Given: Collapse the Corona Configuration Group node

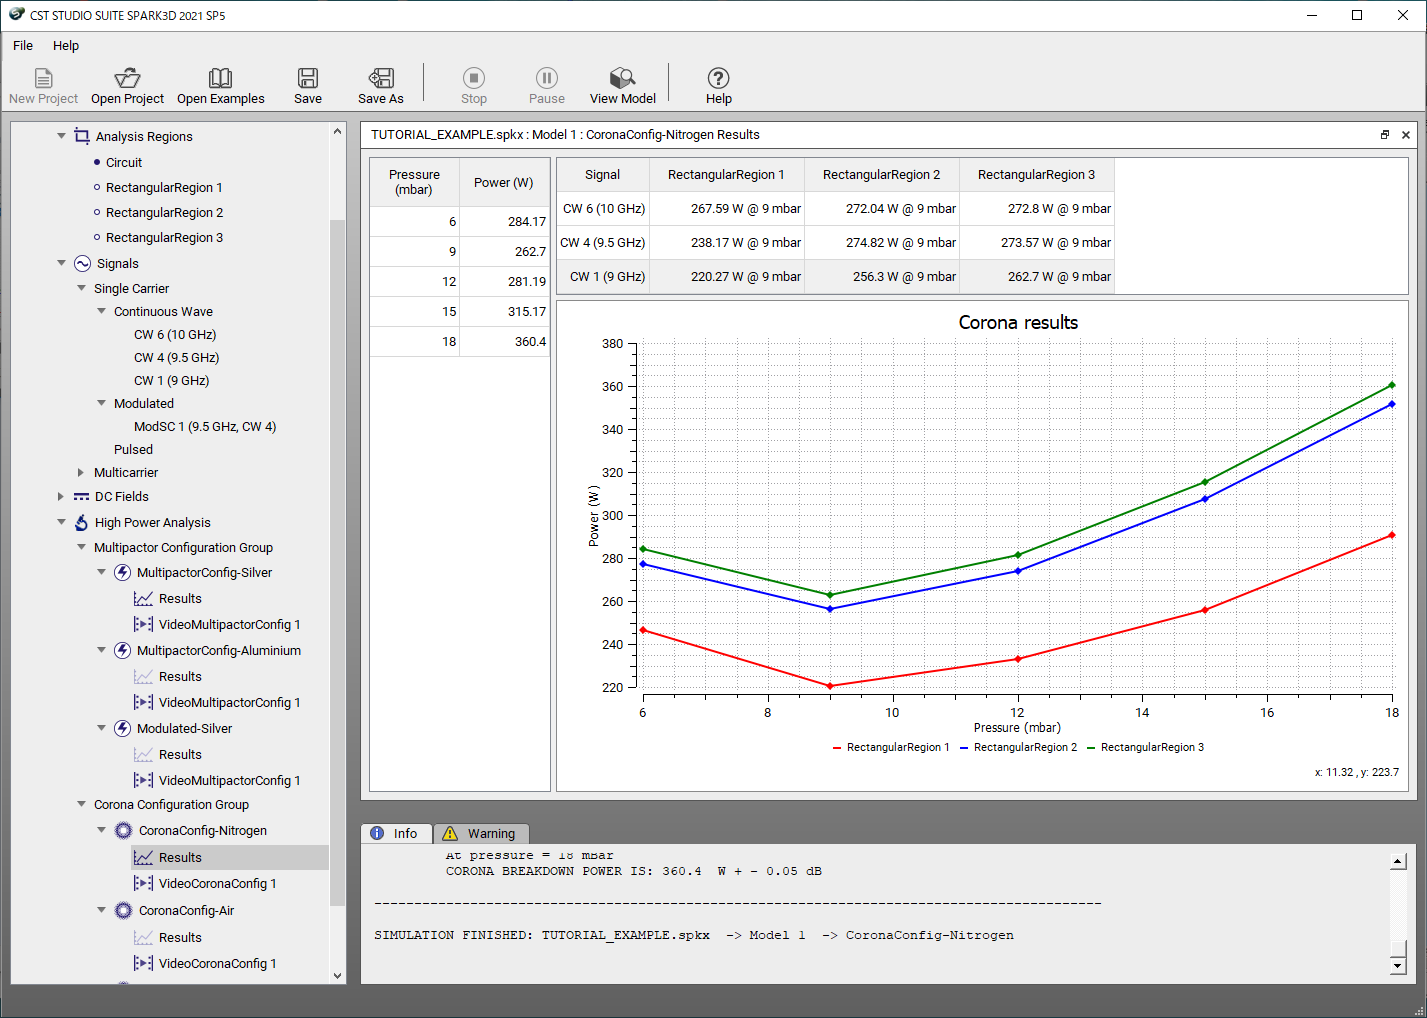Looking at the screenshot, I should pyautogui.click(x=81, y=804).
